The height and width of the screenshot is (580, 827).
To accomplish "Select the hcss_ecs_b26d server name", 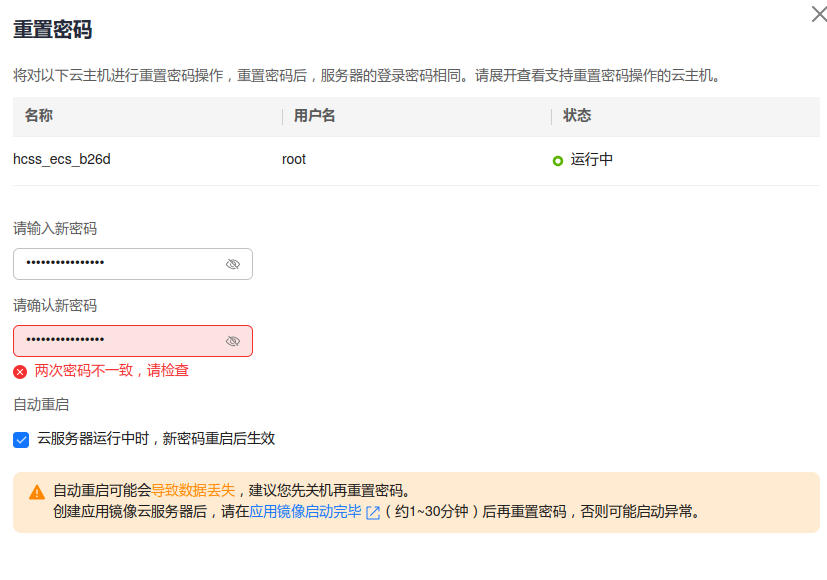I will click(x=62, y=159).
